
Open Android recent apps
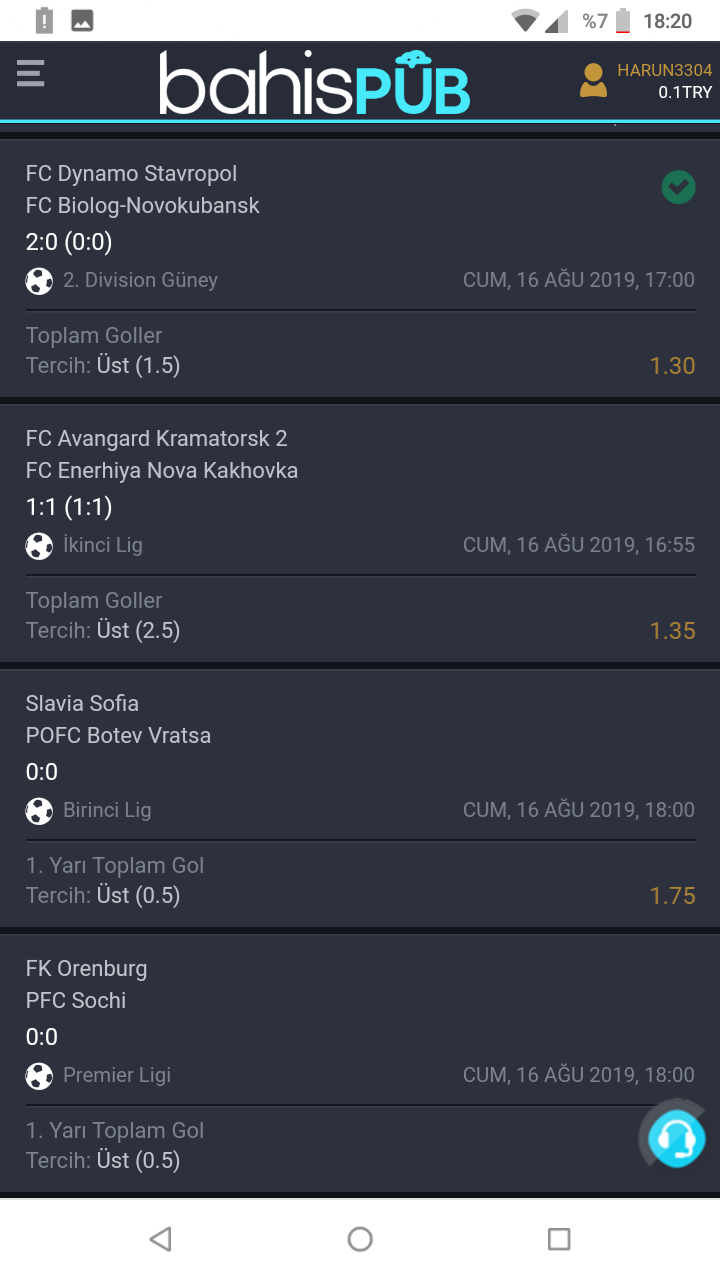tap(559, 1240)
